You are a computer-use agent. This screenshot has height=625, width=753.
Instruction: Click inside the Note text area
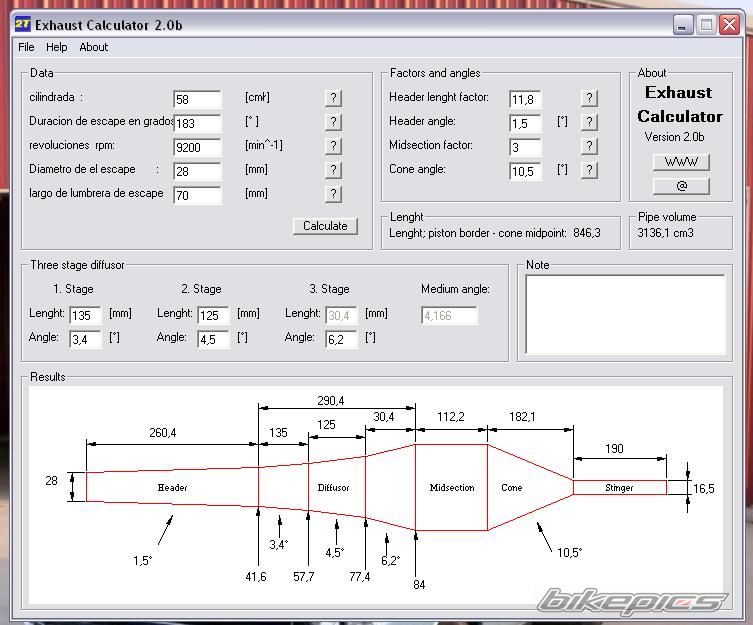point(625,315)
